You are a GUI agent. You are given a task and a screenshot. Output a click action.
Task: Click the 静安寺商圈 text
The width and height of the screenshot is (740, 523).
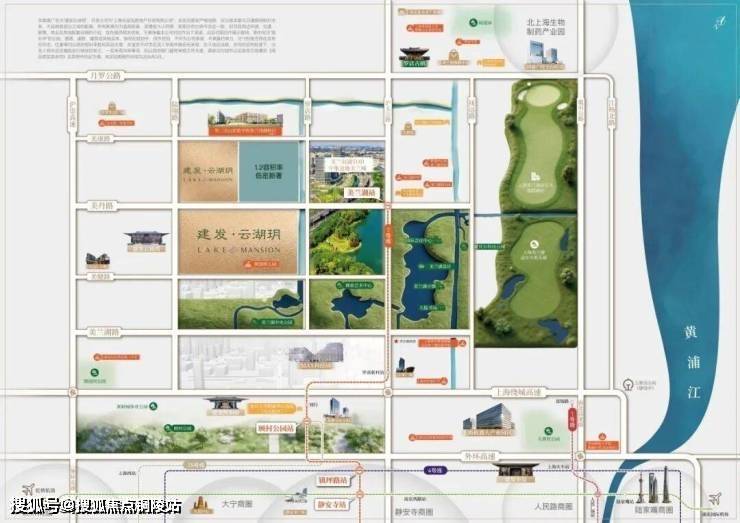click(x=414, y=512)
